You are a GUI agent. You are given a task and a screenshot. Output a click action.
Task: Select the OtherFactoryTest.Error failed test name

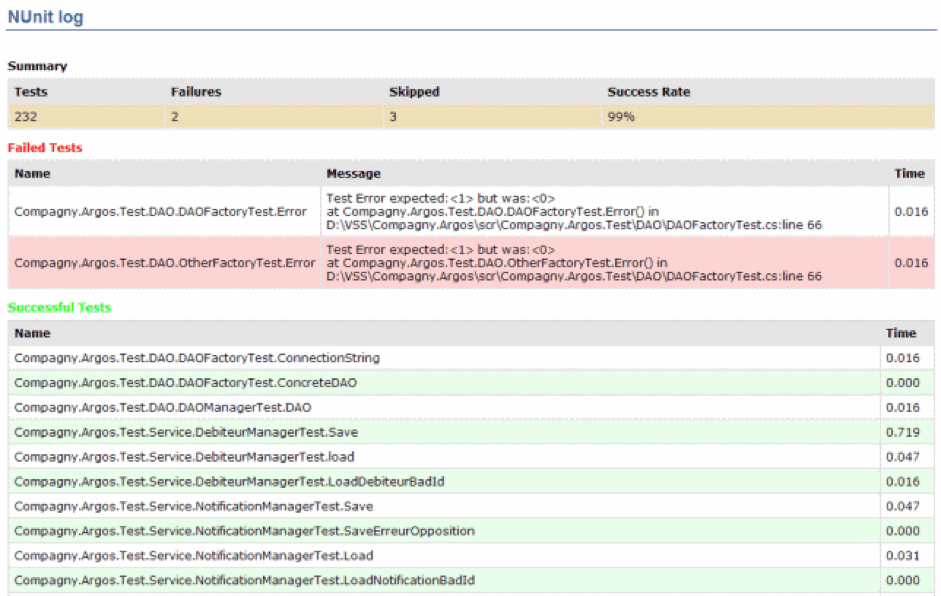(x=164, y=263)
